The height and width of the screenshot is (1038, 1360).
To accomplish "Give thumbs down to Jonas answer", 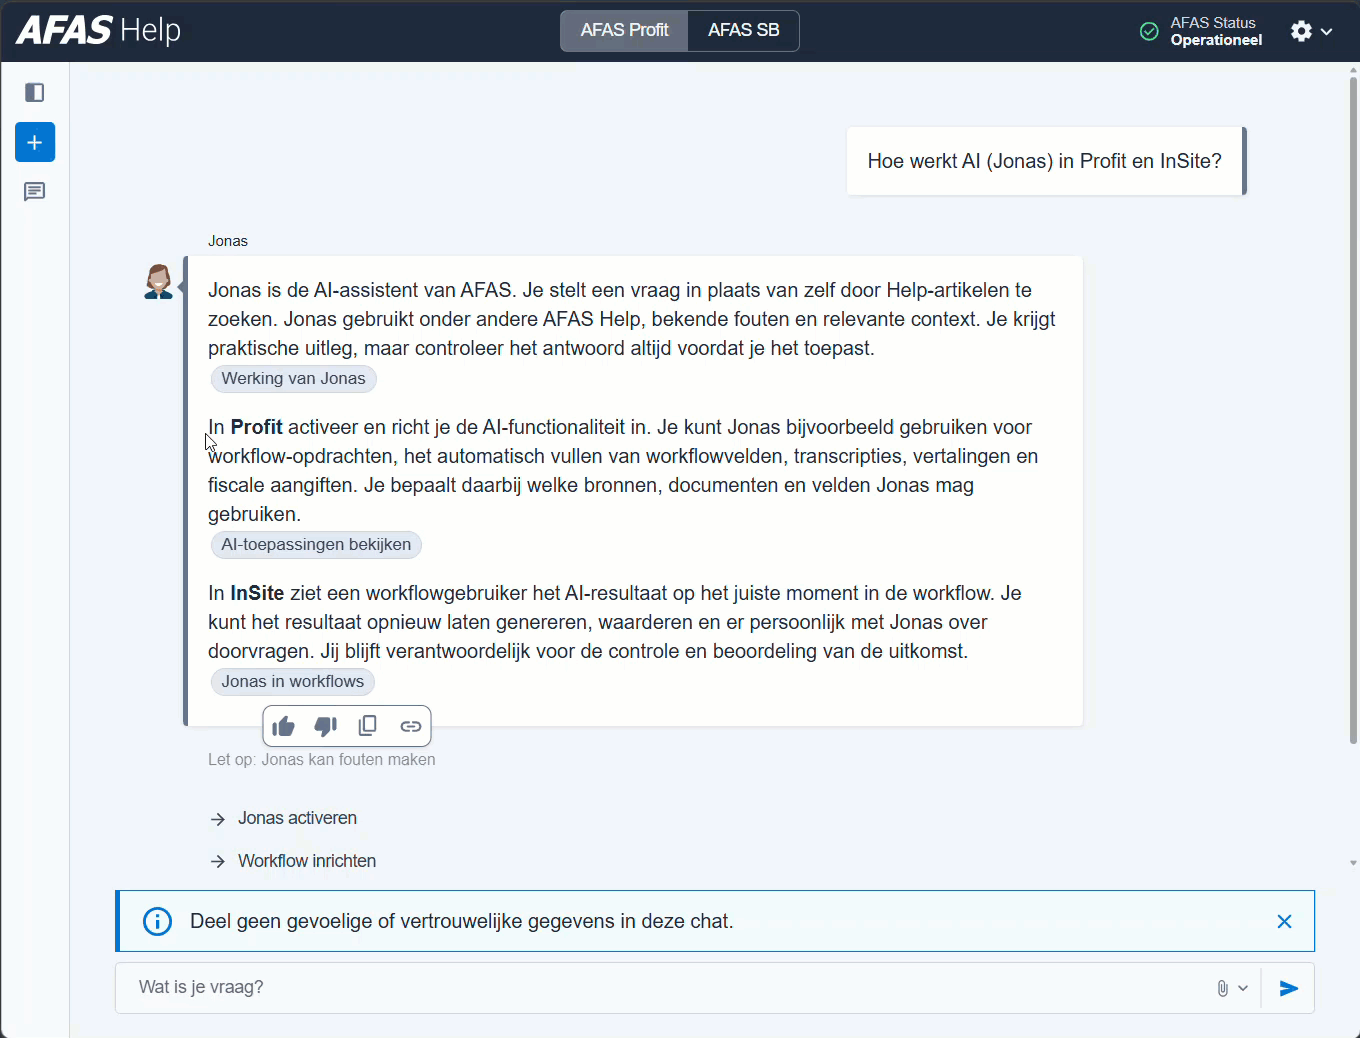I will 326,726.
